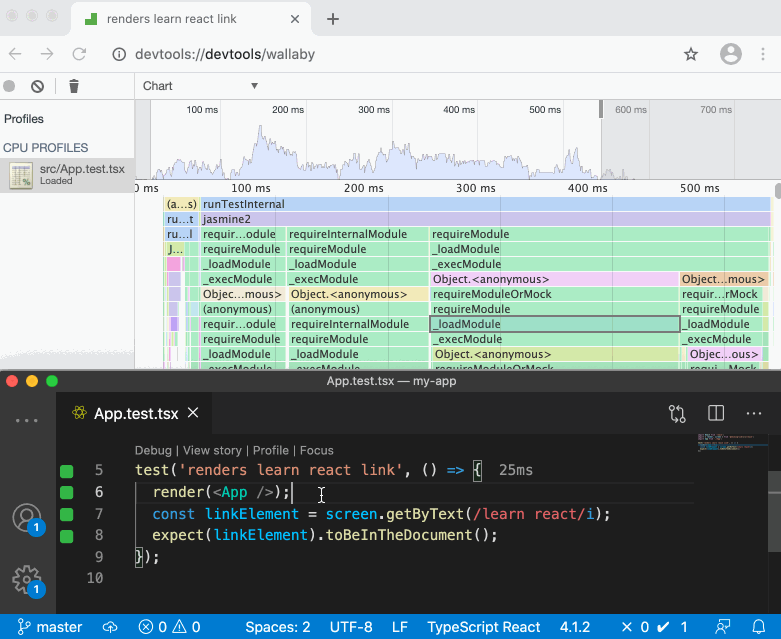Change indentation via Spaces: 2
781x639 pixels.
click(x=277, y=627)
